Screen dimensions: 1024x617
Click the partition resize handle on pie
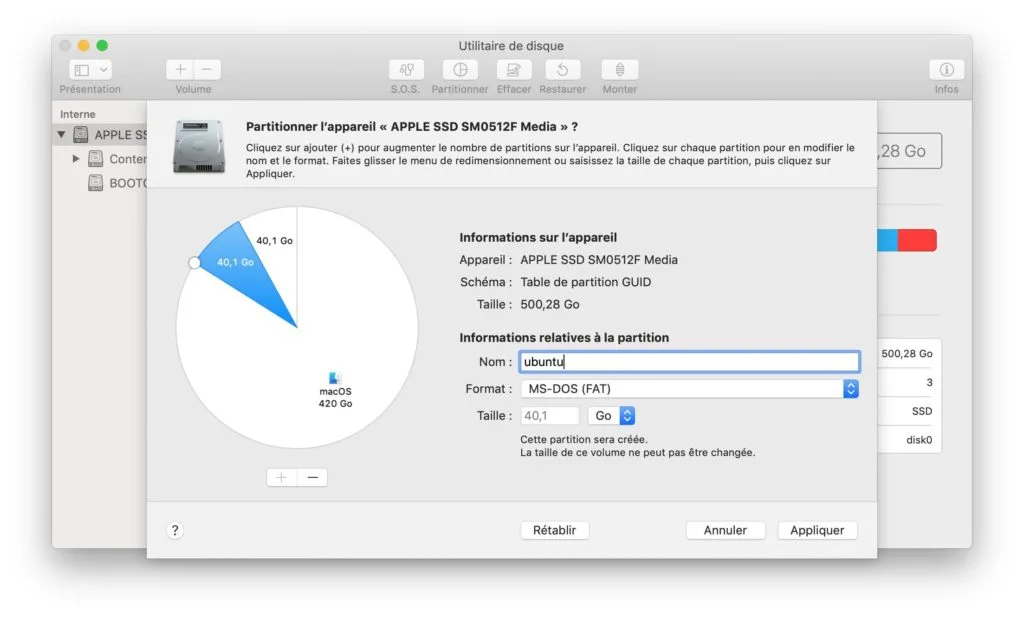[194, 262]
